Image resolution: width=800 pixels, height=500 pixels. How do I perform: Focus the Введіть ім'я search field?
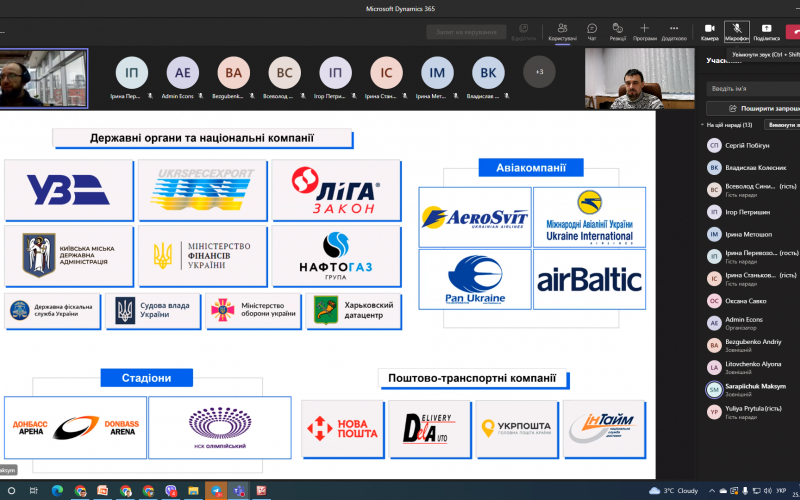click(x=753, y=89)
